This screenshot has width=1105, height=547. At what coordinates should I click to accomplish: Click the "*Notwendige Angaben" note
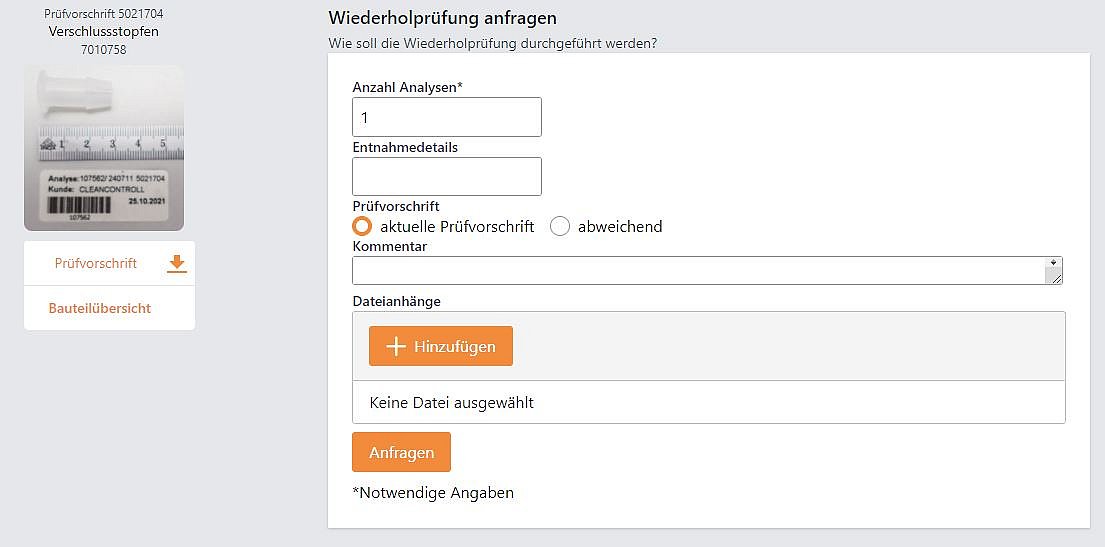point(433,493)
